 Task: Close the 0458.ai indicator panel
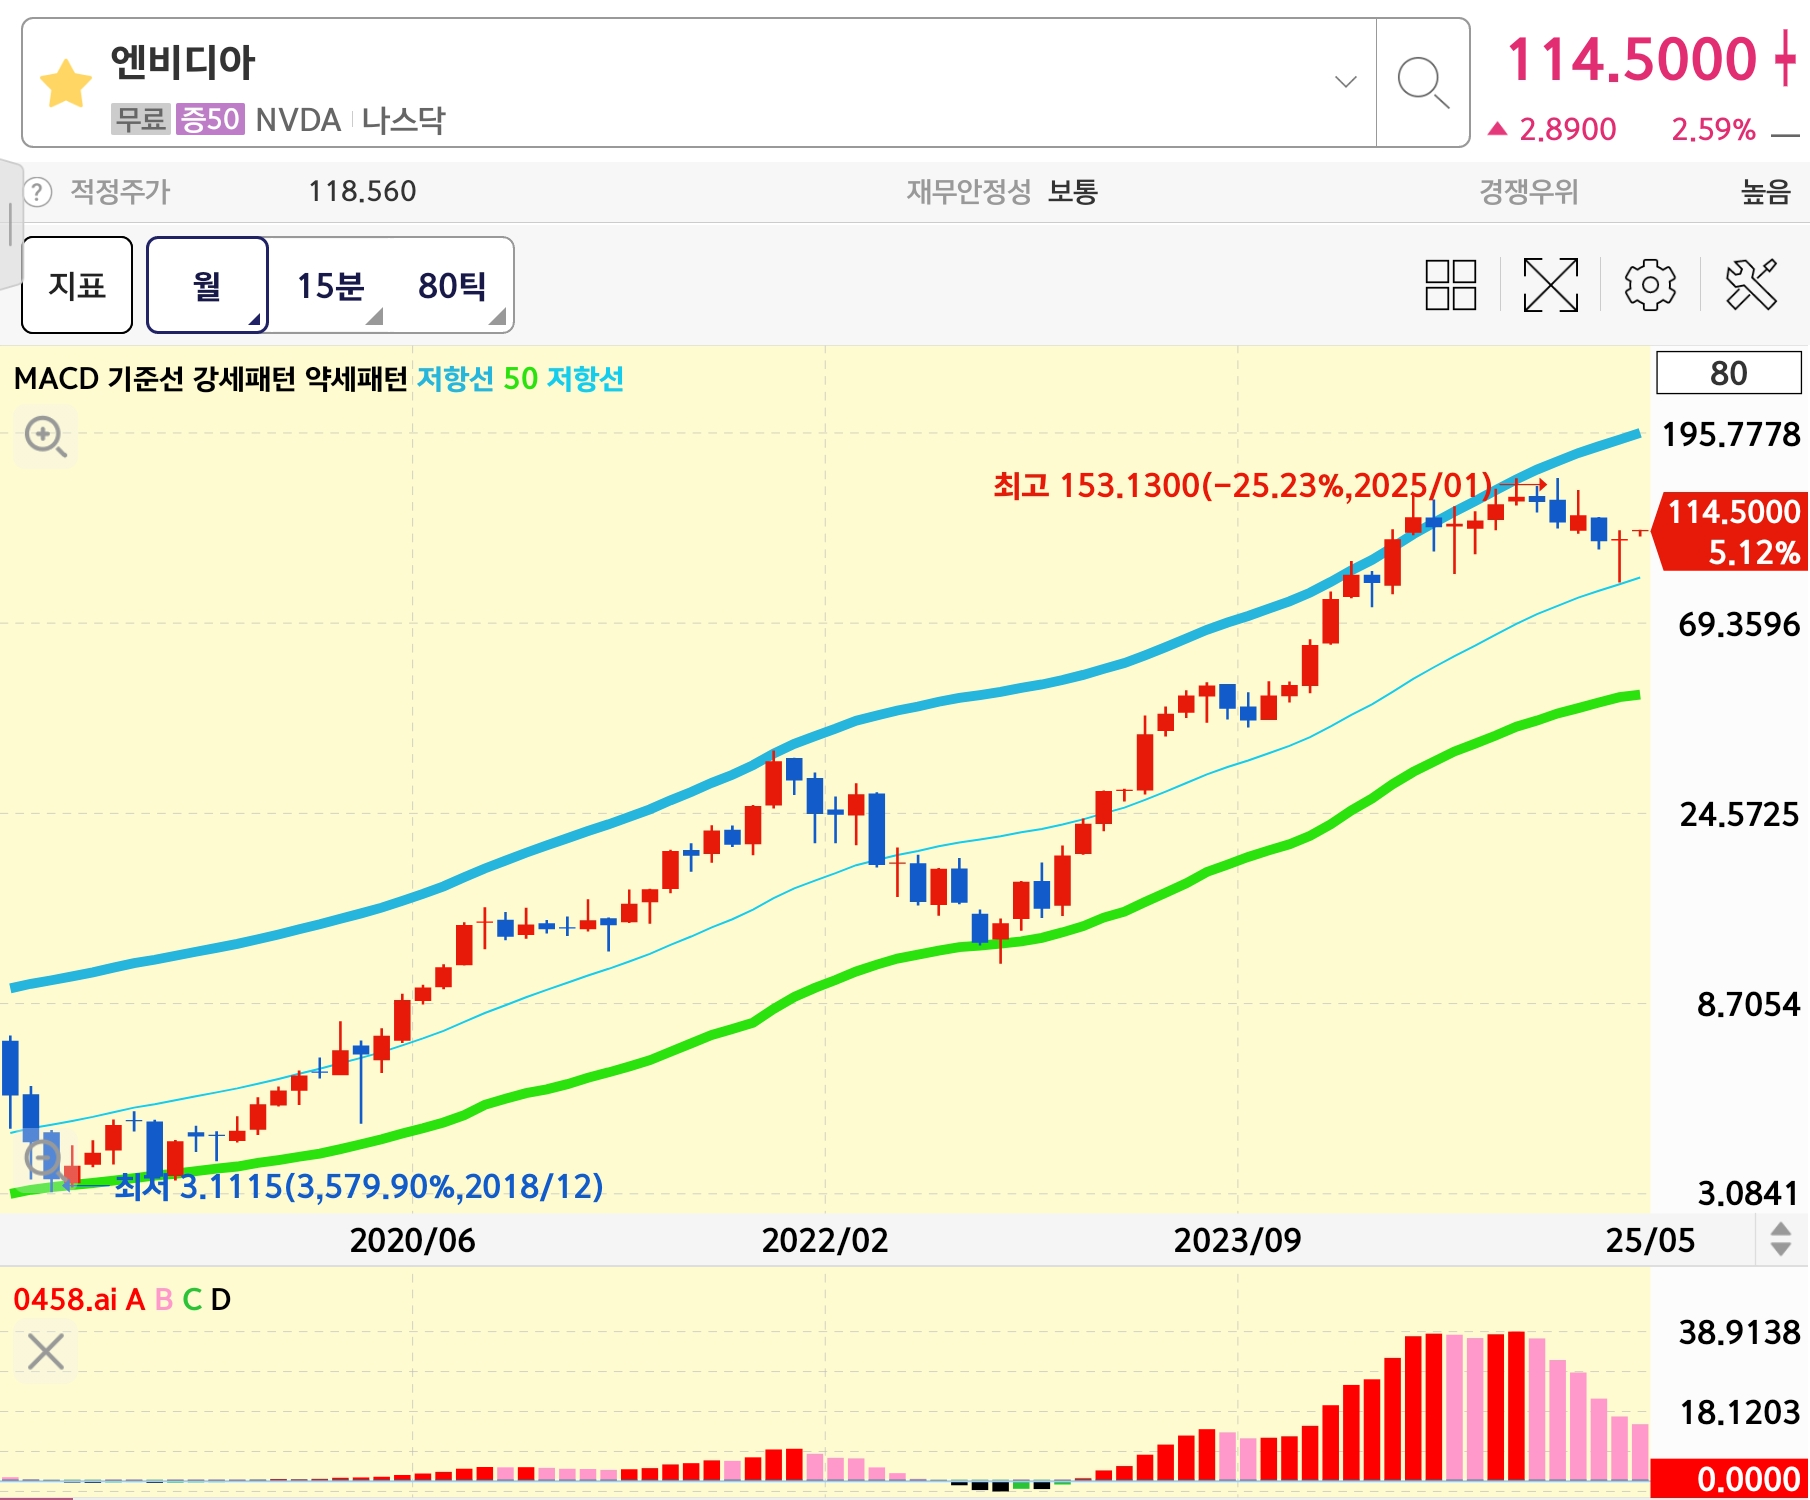point(46,1352)
